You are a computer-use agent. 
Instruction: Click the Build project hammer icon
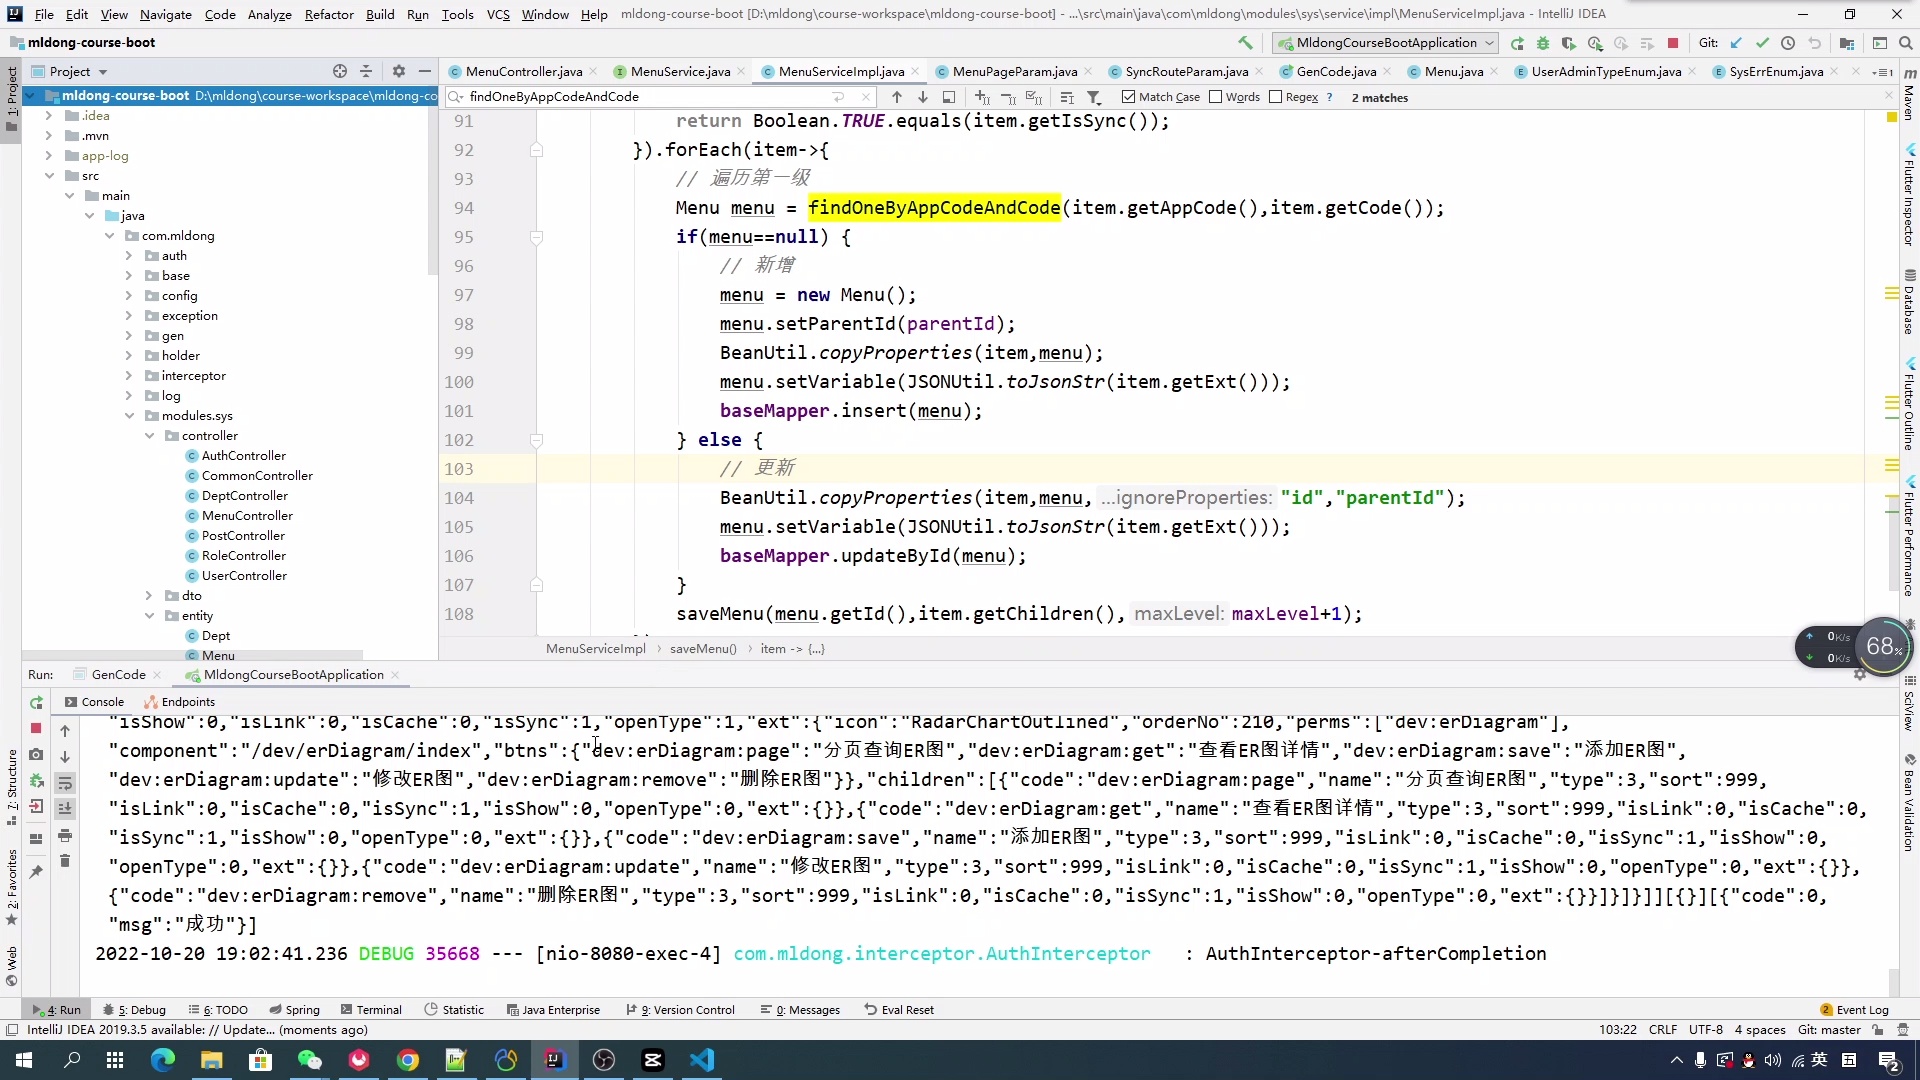point(1245,43)
